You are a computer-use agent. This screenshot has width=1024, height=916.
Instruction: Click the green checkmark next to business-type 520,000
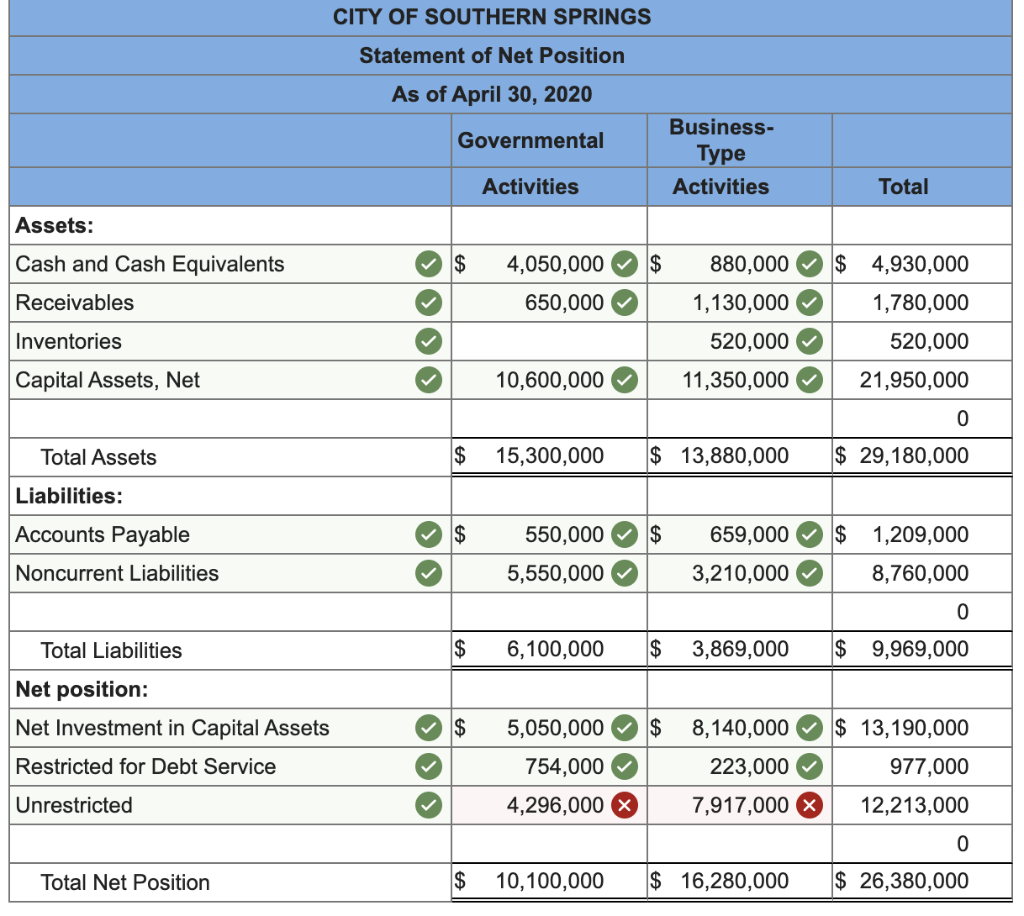[810, 341]
